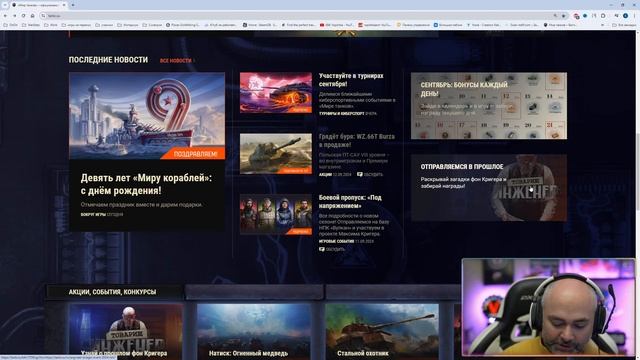Open the red extension icon in toolbar
This screenshot has width=640, height=360.
tap(576, 16)
